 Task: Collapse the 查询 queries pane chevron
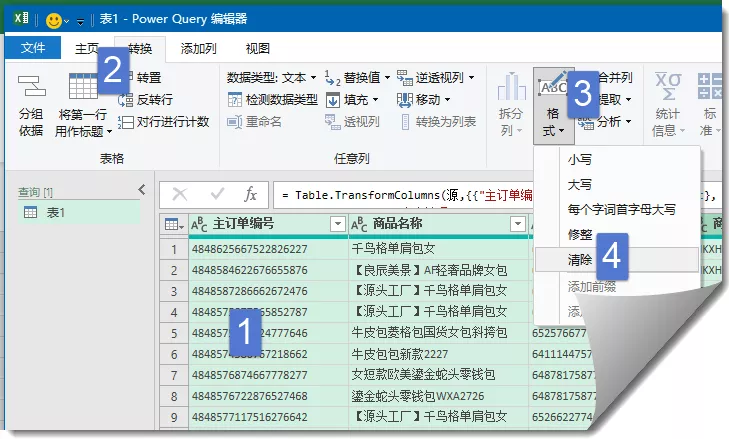click(142, 189)
